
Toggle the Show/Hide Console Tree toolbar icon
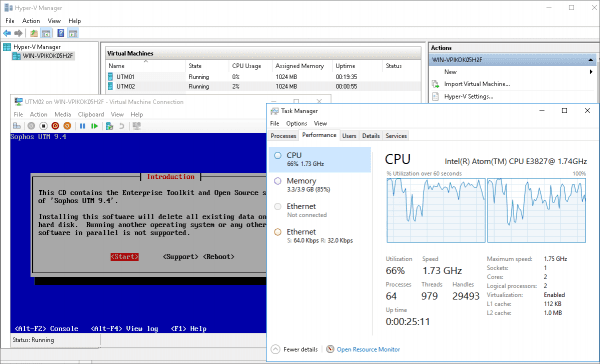coord(46,33)
